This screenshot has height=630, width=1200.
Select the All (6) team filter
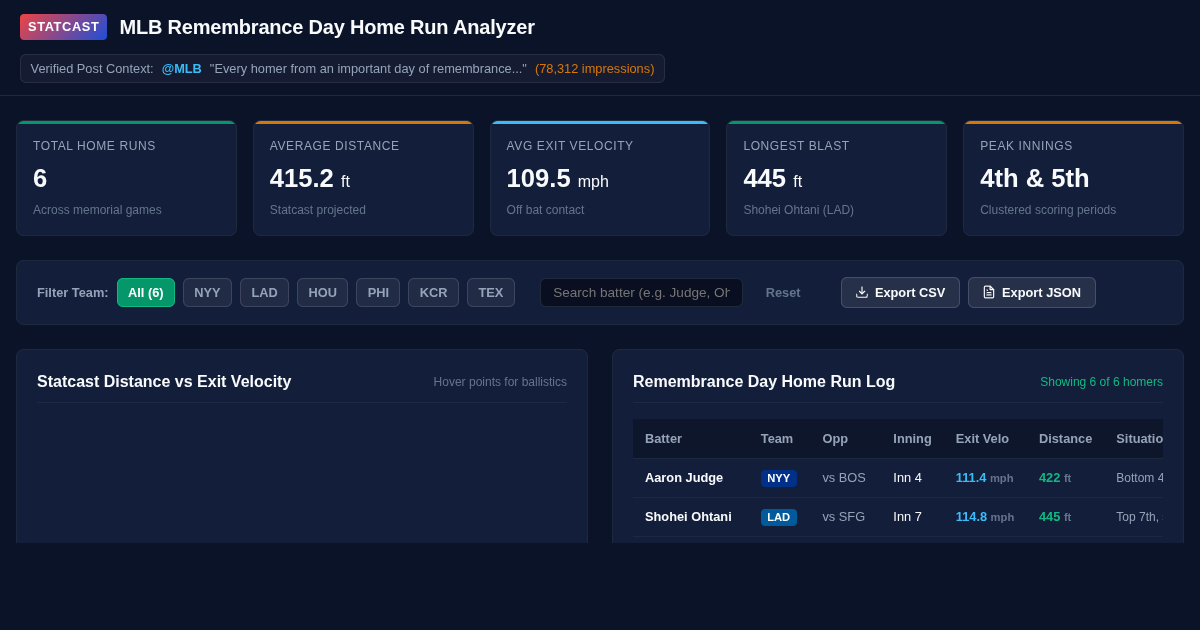[146, 292]
